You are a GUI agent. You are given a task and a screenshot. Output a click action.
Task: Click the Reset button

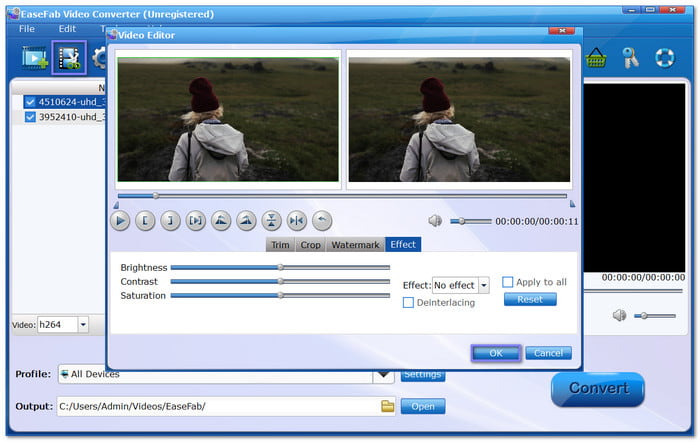pyautogui.click(x=530, y=299)
